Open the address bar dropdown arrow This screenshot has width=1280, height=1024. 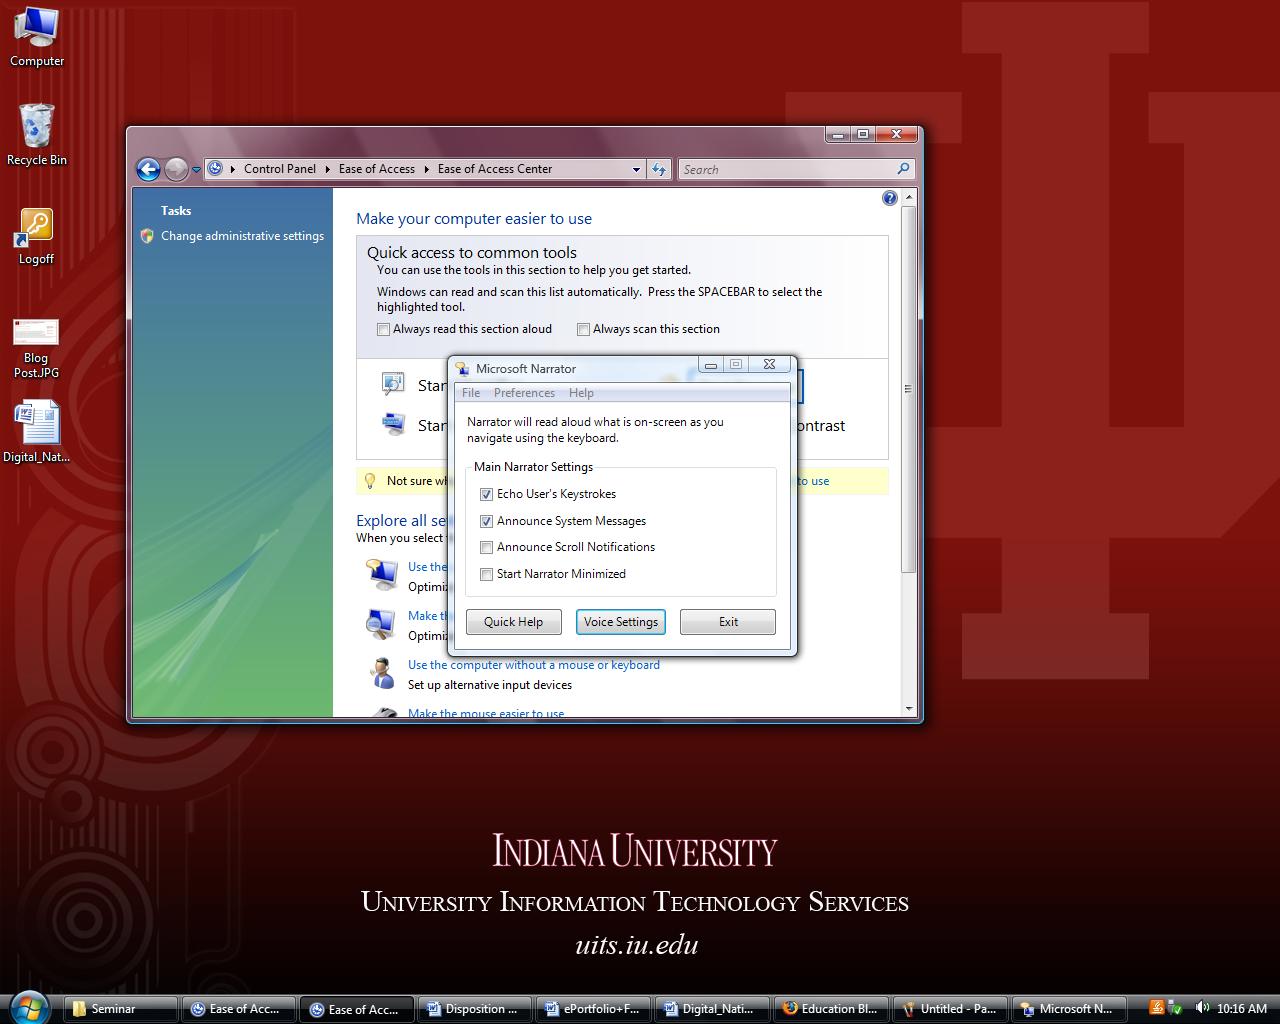pyautogui.click(x=636, y=169)
